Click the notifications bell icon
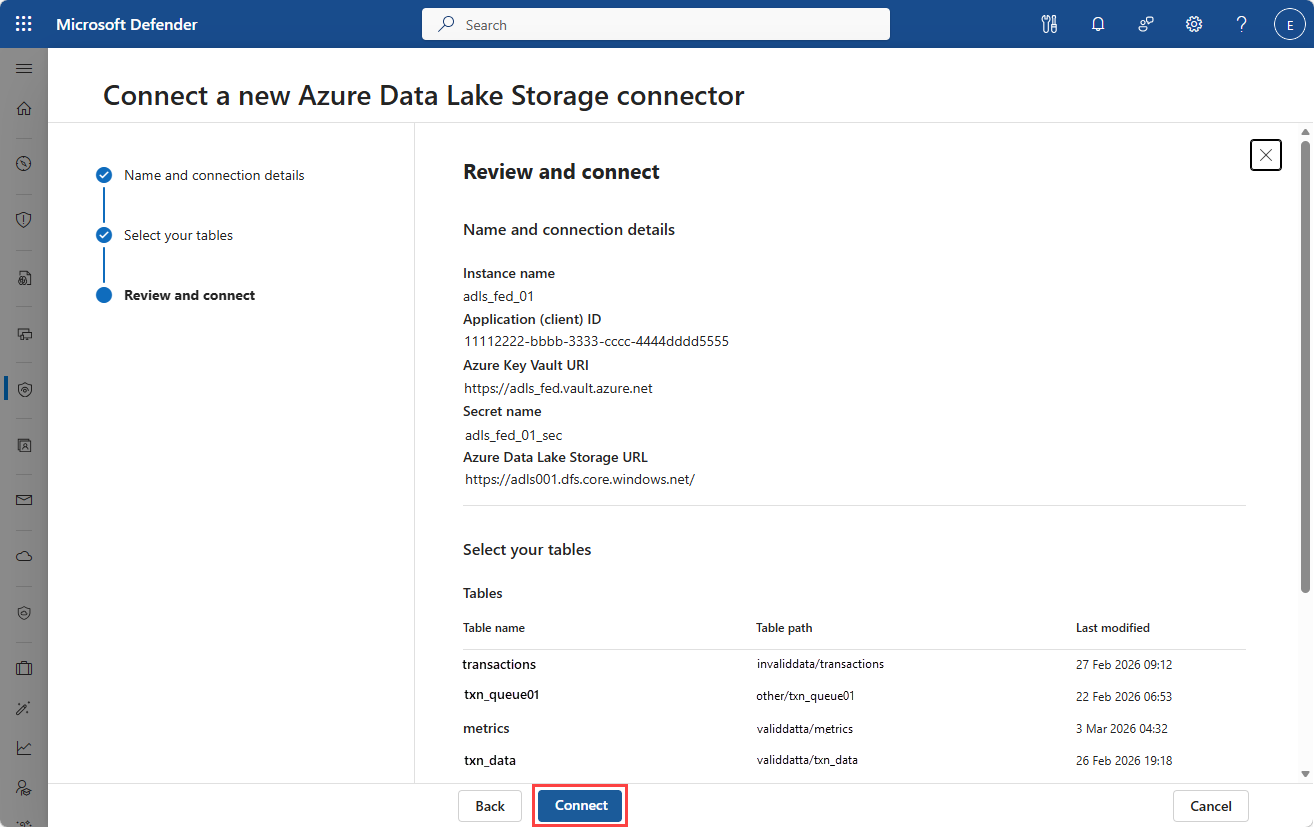1314x827 pixels. [x=1098, y=24]
